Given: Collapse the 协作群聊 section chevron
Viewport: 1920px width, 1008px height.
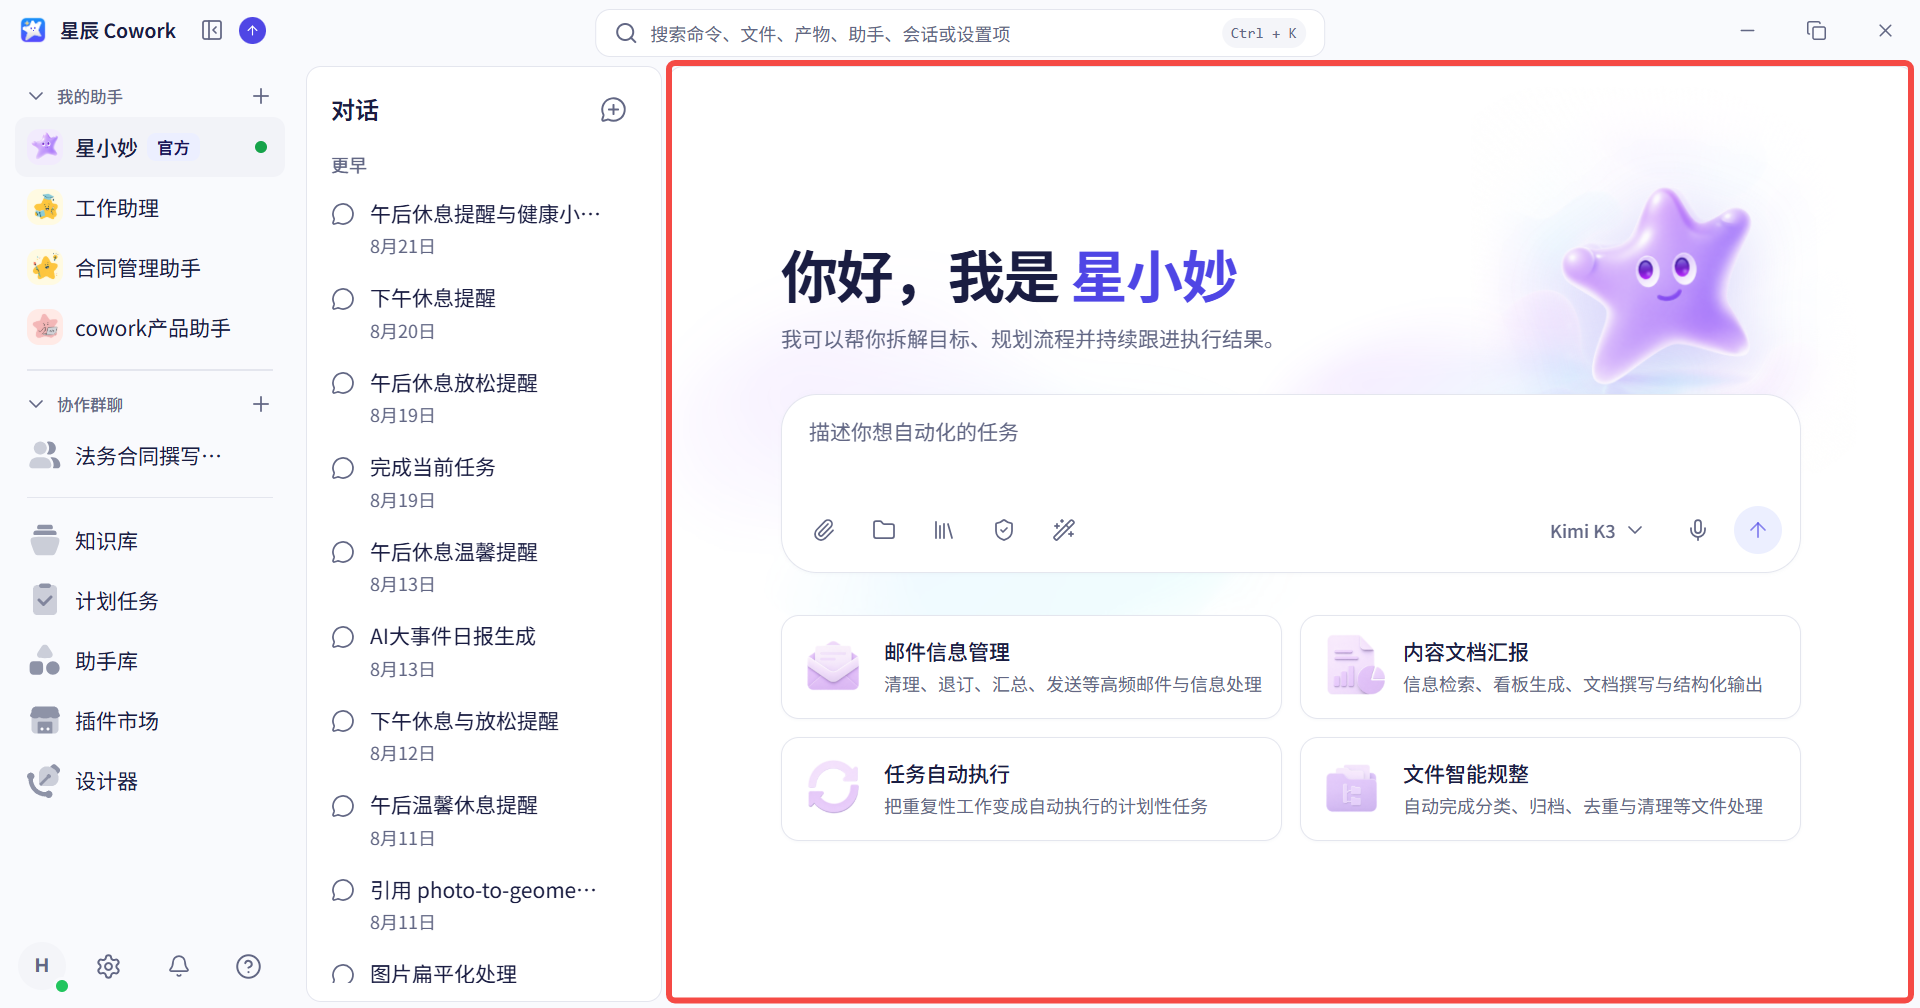Looking at the screenshot, I should click(x=36, y=404).
